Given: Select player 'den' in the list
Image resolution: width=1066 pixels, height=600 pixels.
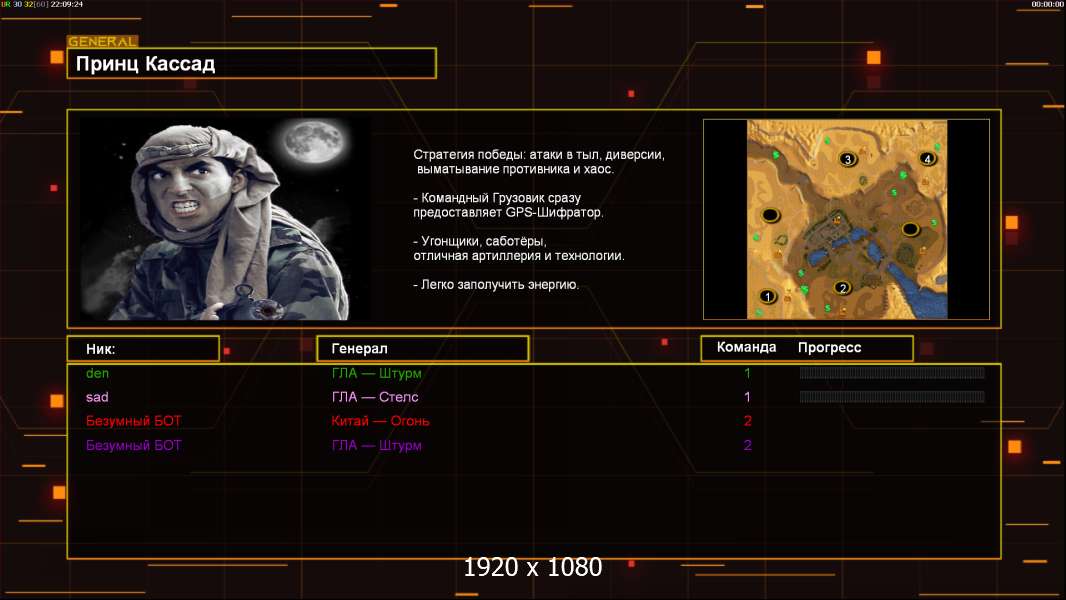Looking at the screenshot, I should 97,373.
